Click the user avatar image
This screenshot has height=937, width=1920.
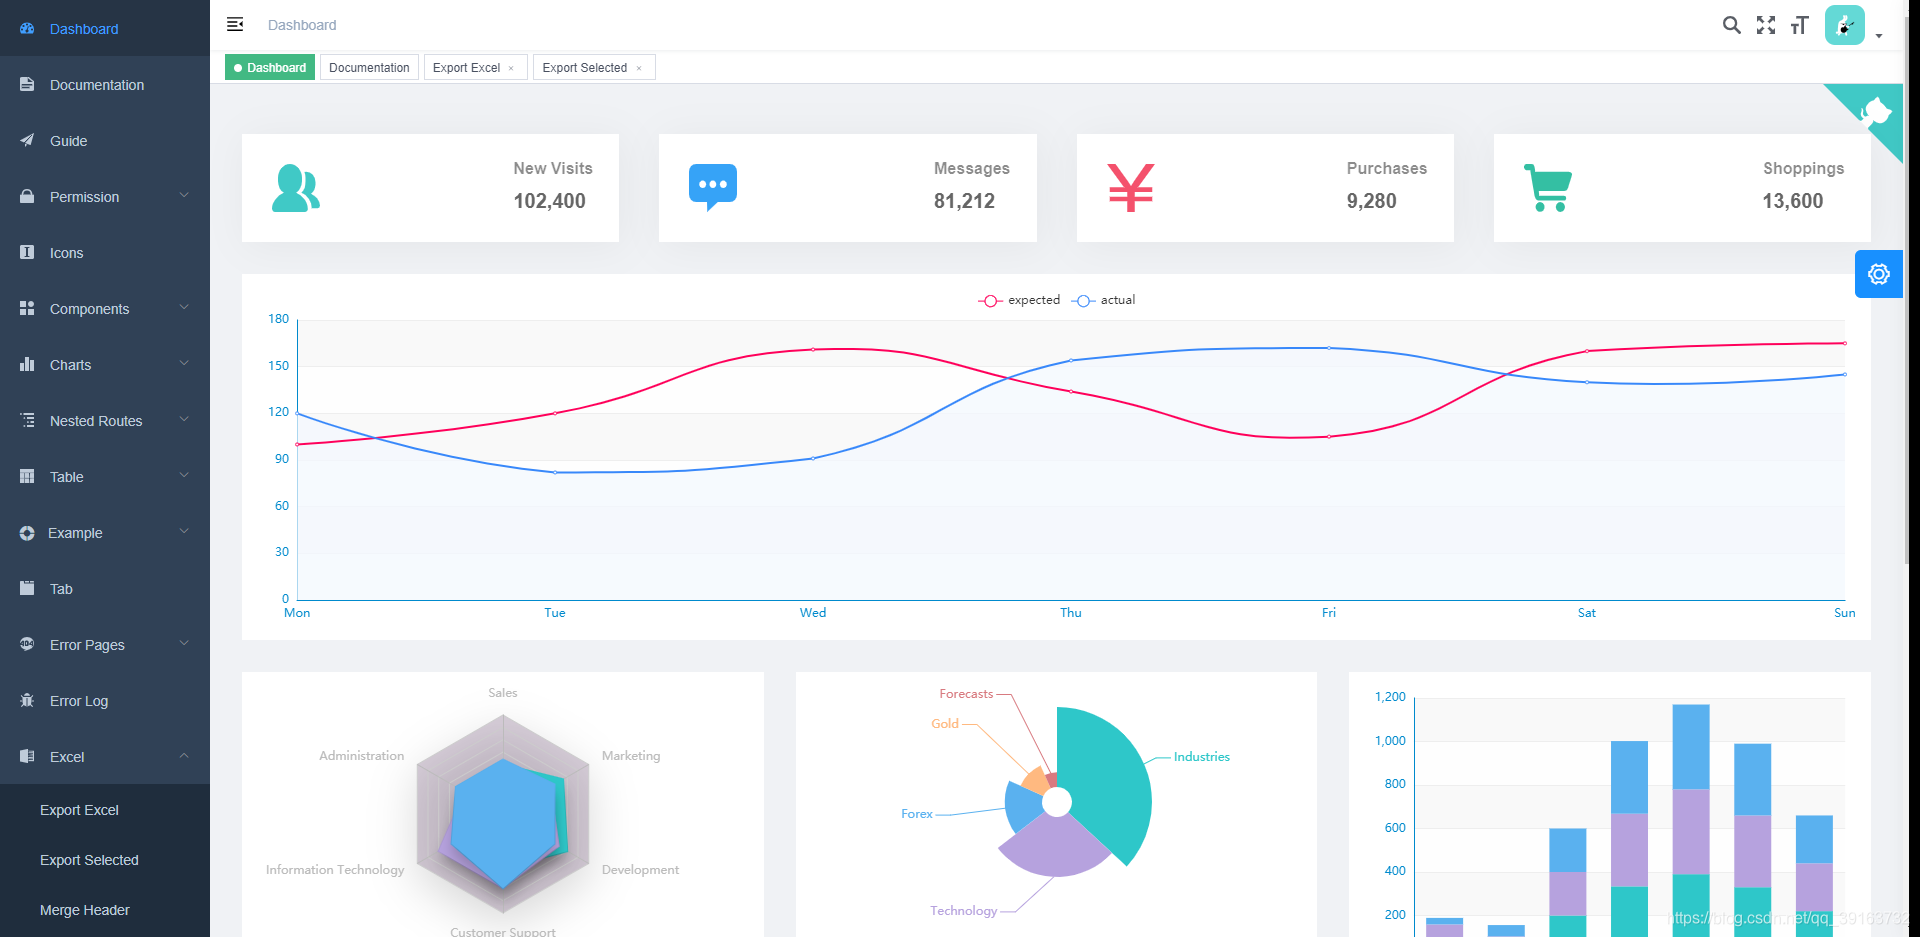[x=1845, y=25]
